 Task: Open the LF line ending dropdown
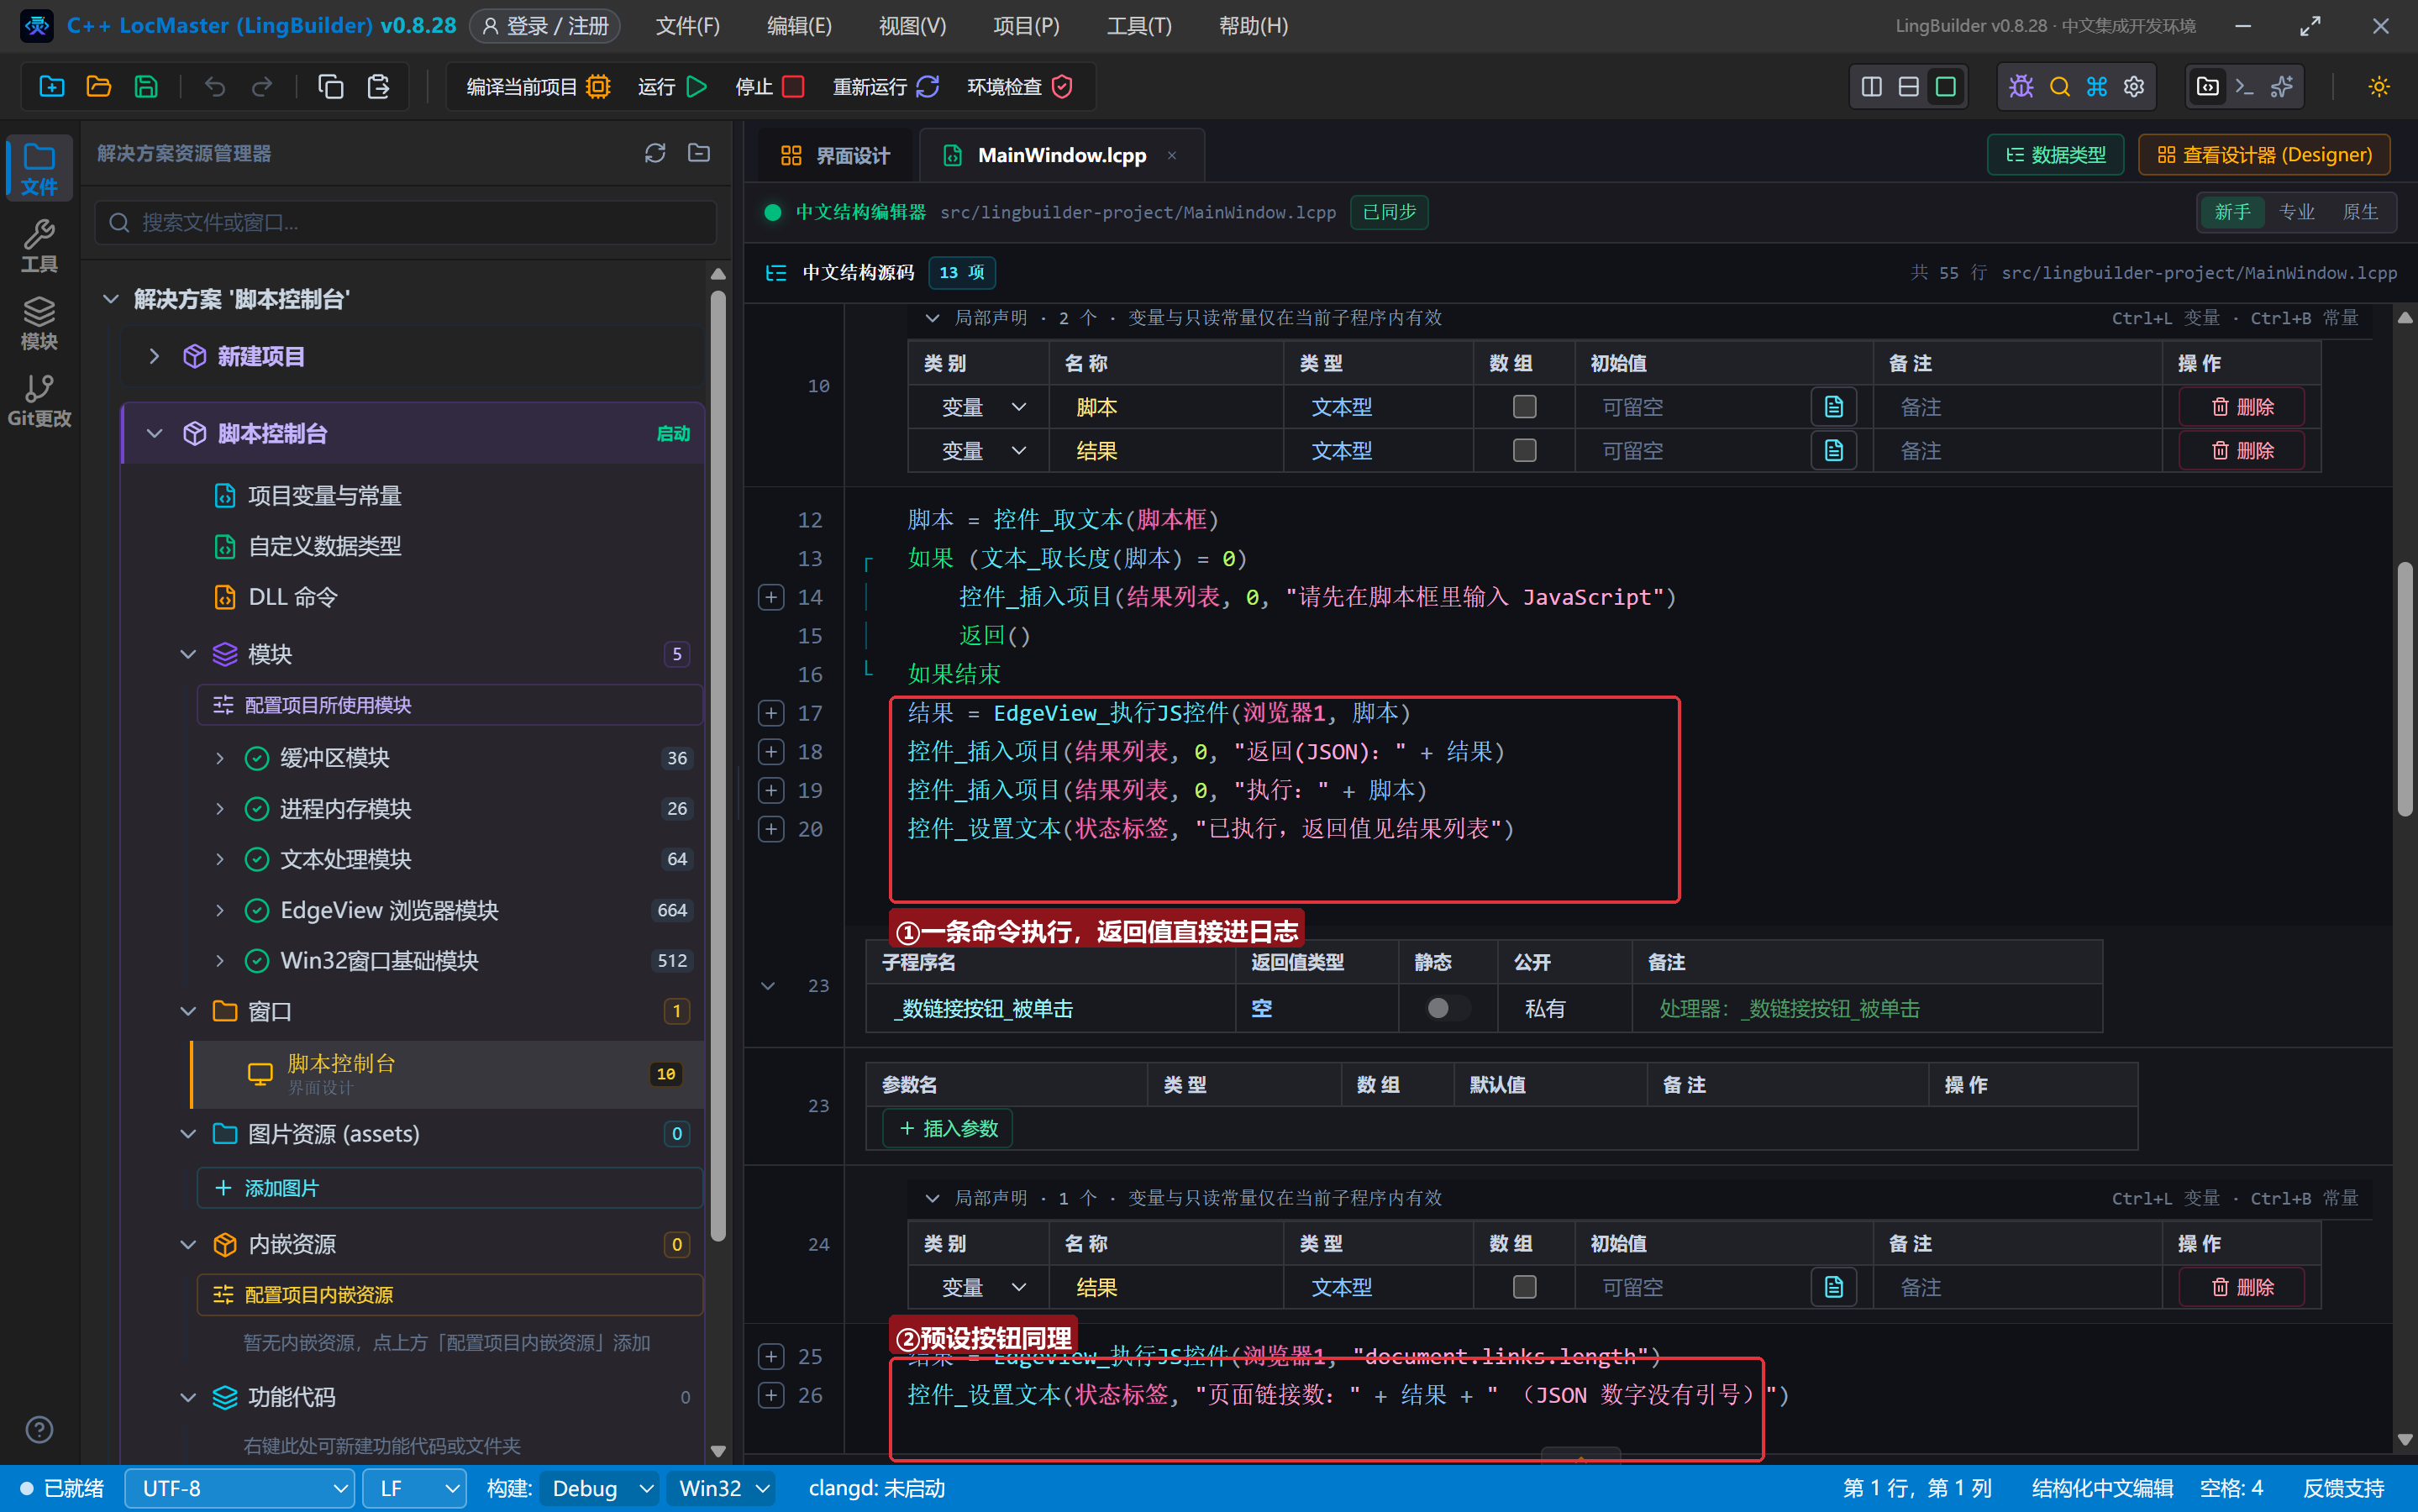point(414,1488)
